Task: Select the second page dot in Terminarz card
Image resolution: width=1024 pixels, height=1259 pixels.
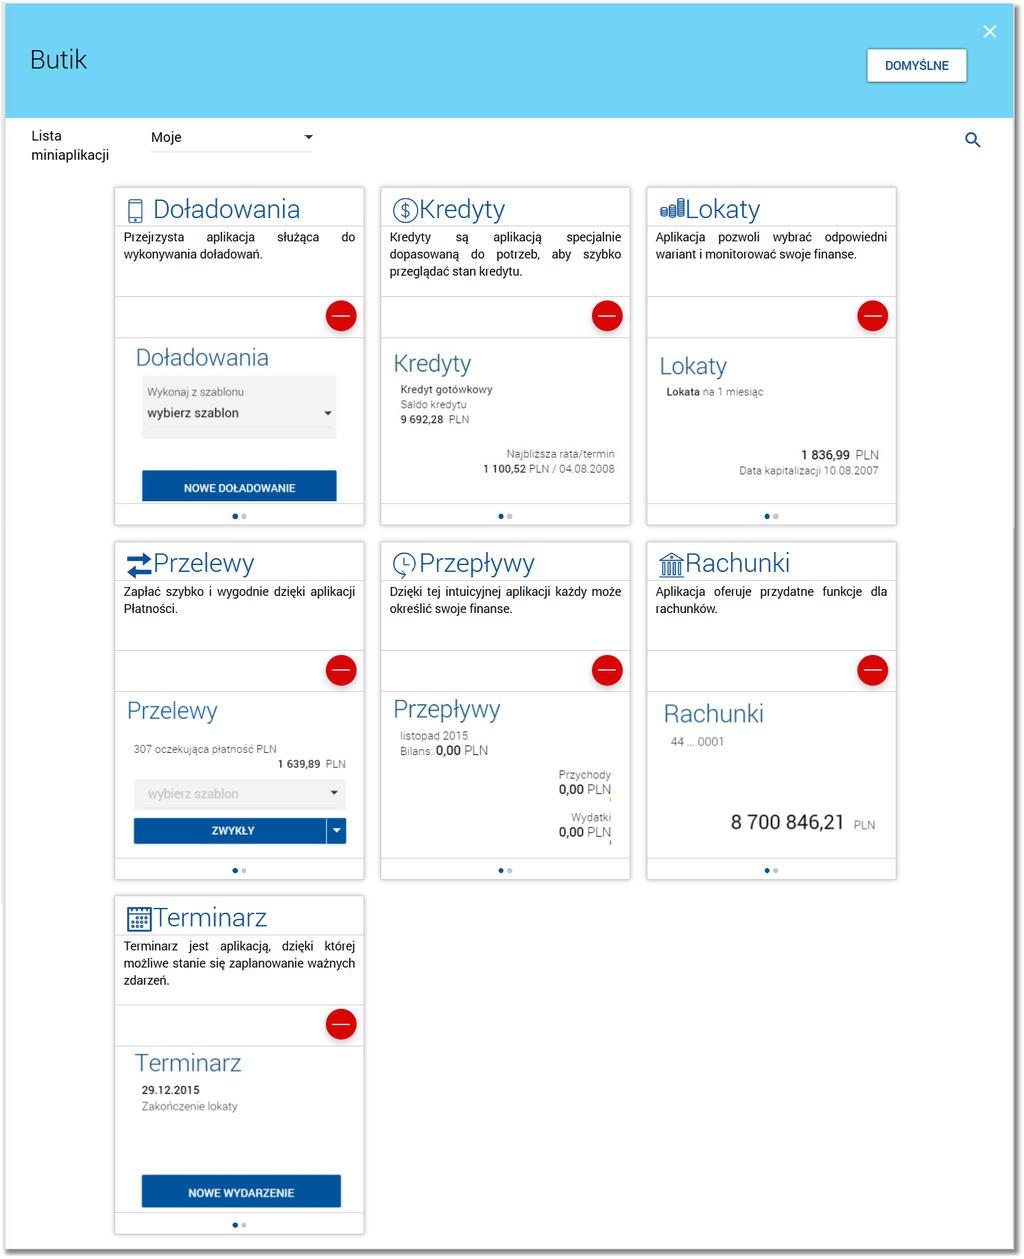Action: pos(244,1225)
